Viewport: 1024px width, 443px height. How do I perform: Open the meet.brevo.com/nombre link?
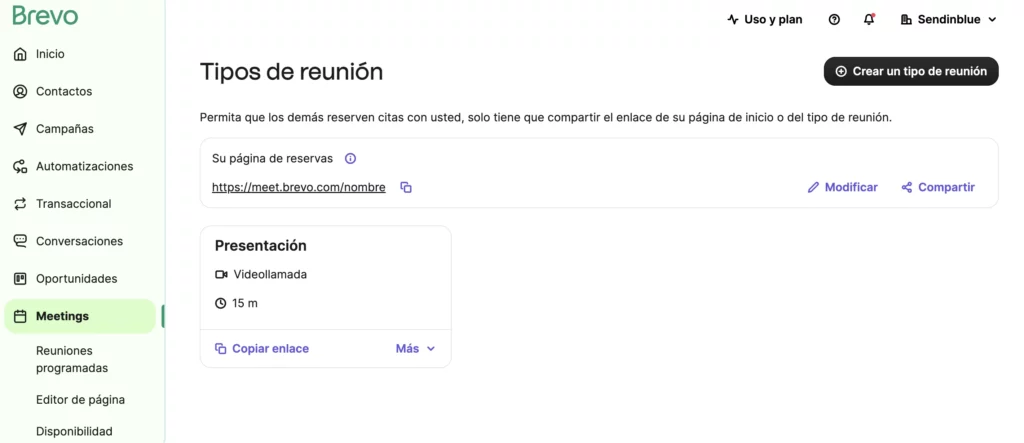[298, 187]
